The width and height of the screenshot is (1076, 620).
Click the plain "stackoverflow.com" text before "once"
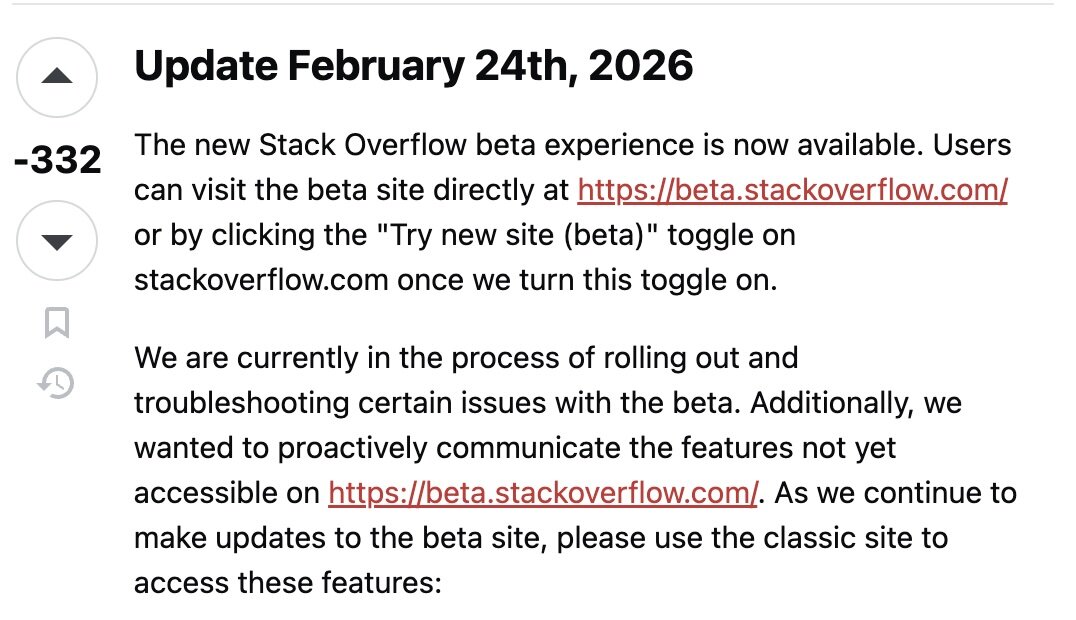pos(261,280)
